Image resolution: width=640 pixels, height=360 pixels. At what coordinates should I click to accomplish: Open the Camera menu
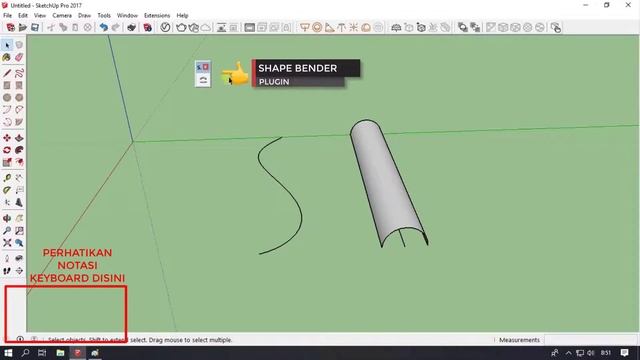[62, 16]
